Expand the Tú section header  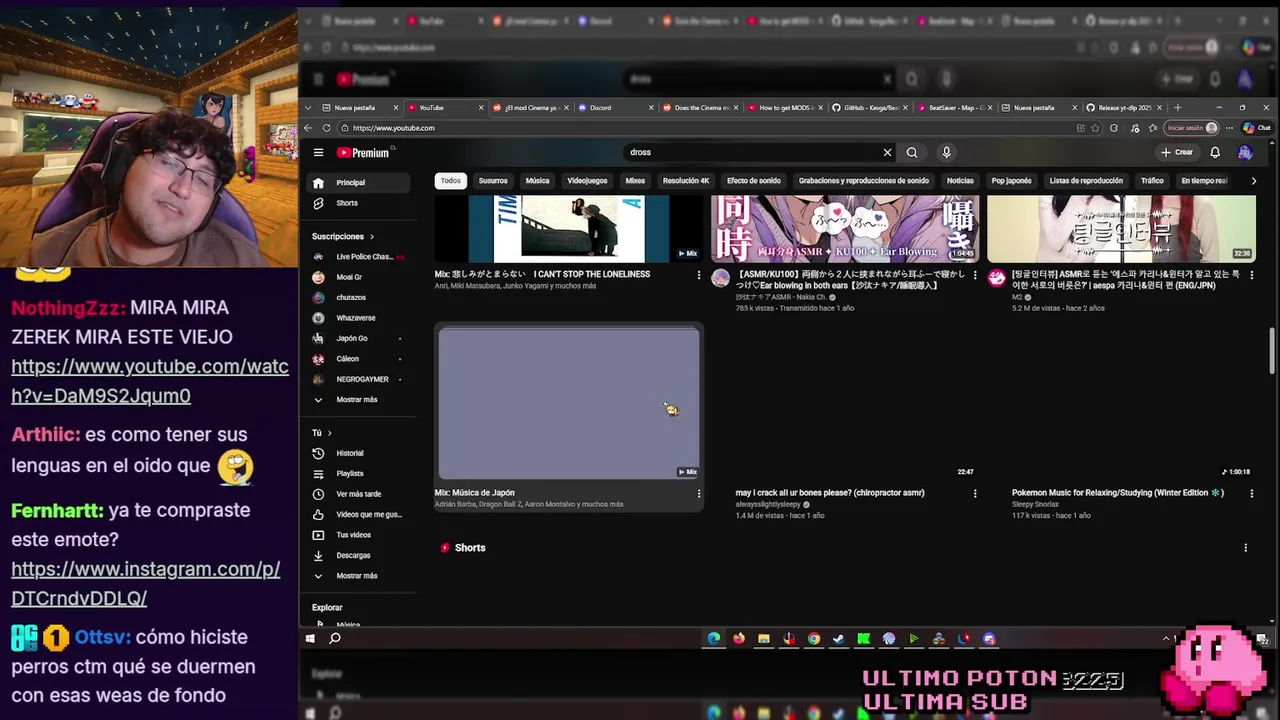321,433
